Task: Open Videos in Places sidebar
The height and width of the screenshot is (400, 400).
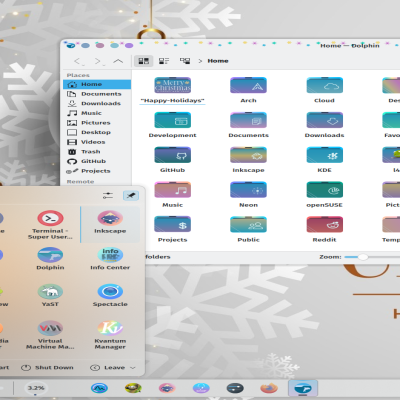Action: (x=97, y=142)
